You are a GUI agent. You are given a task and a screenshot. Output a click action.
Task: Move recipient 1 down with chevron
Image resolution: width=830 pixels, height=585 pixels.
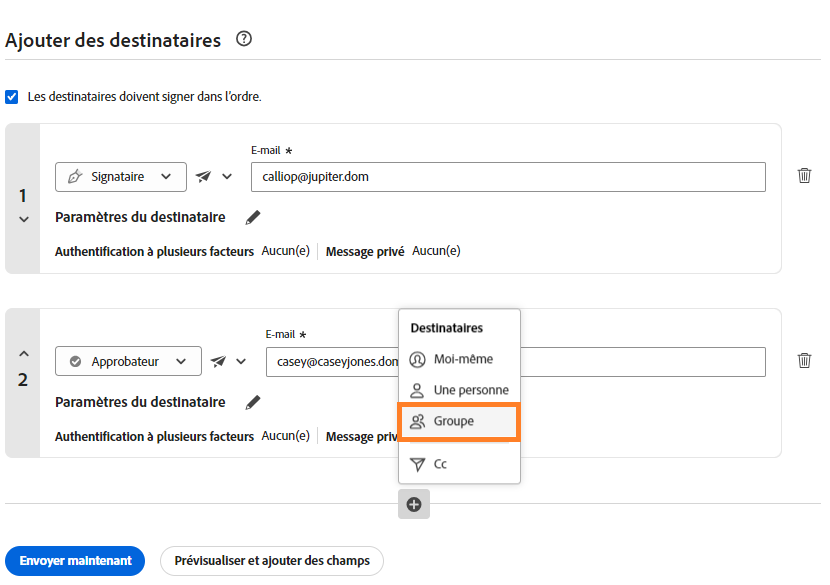coord(24,219)
